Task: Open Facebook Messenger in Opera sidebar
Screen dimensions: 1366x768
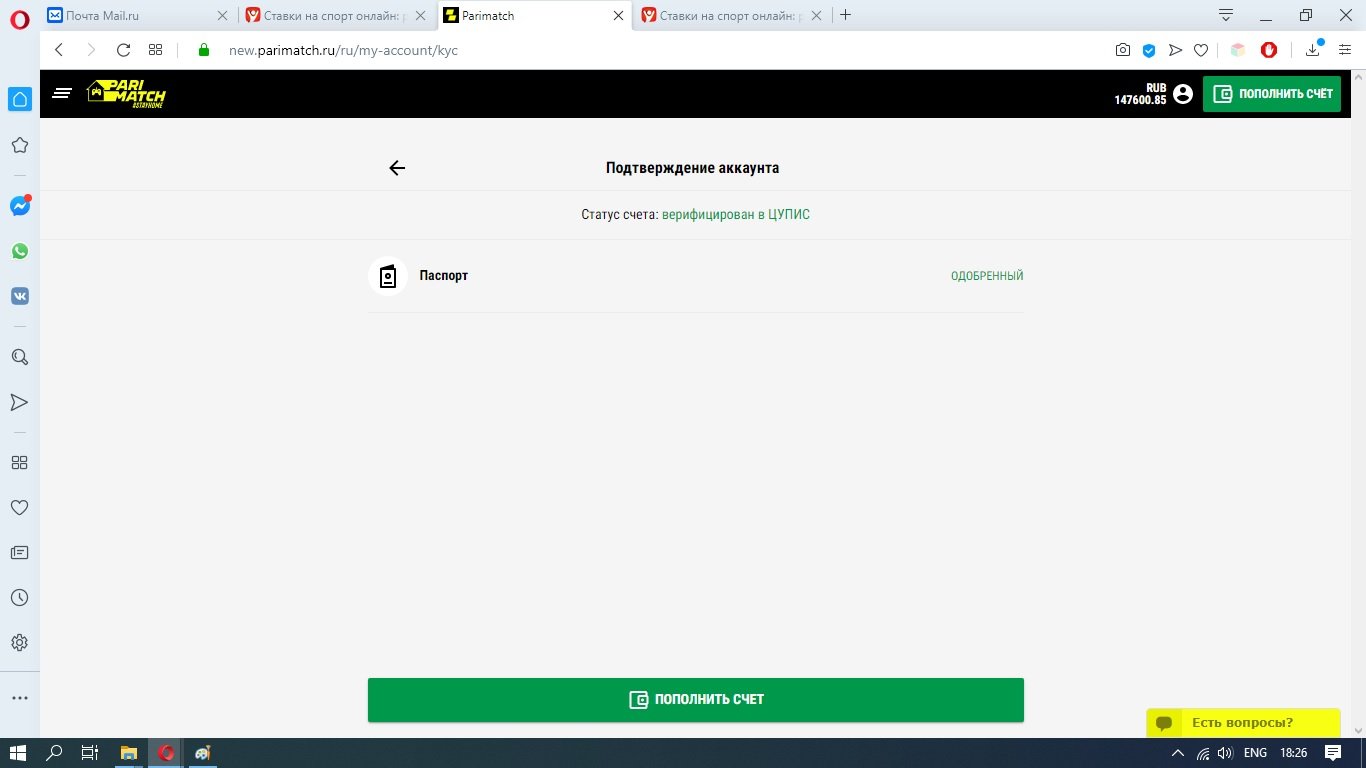Action: click(19, 206)
